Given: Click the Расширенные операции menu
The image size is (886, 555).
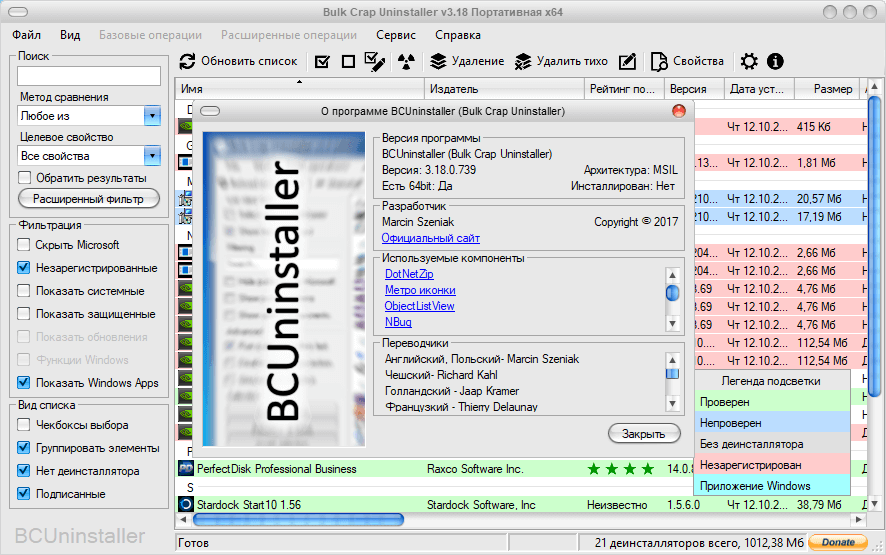Looking at the screenshot, I should (289, 35).
